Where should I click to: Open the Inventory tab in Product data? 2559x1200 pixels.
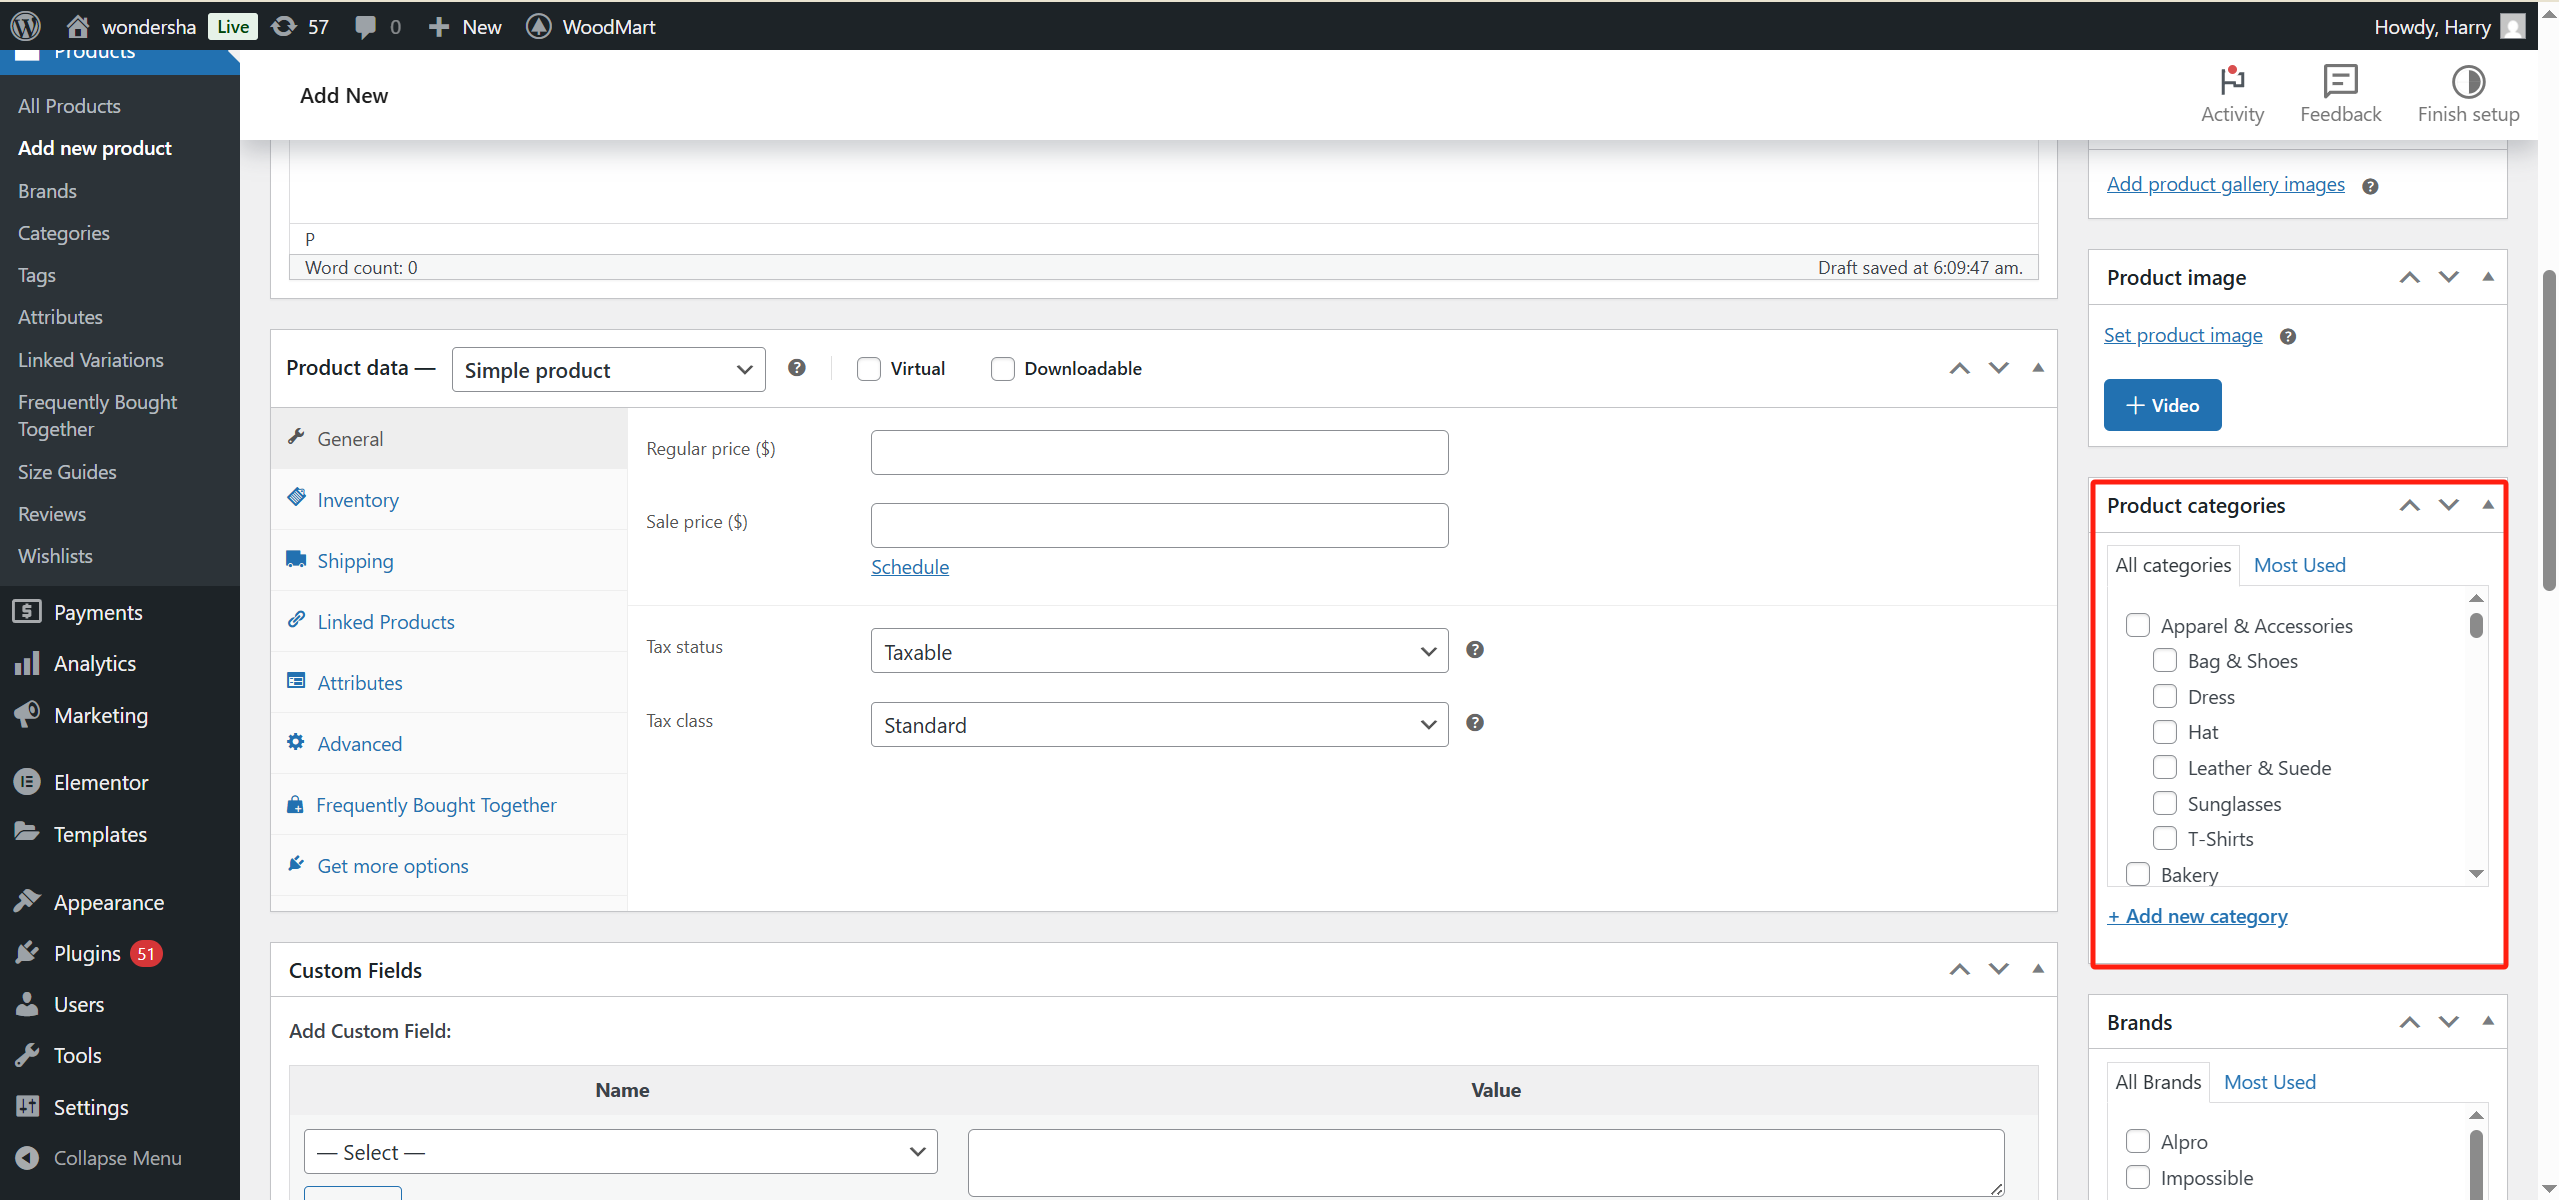(356, 499)
